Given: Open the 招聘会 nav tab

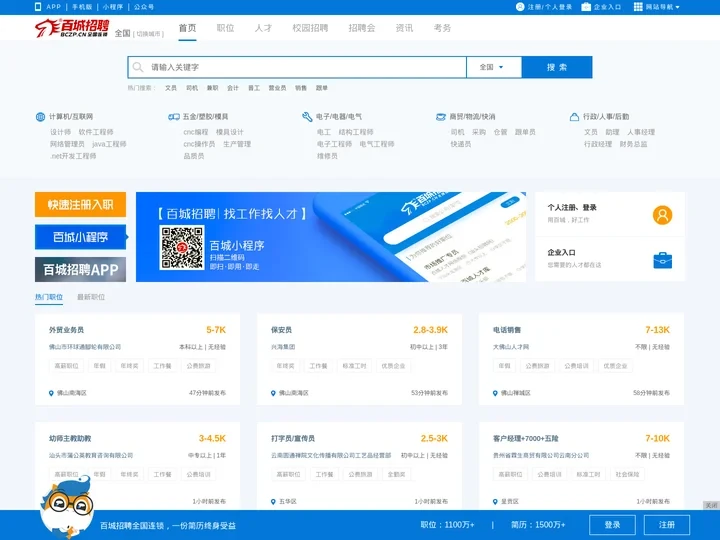Looking at the screenshot, I should click(x=362, y=28).
